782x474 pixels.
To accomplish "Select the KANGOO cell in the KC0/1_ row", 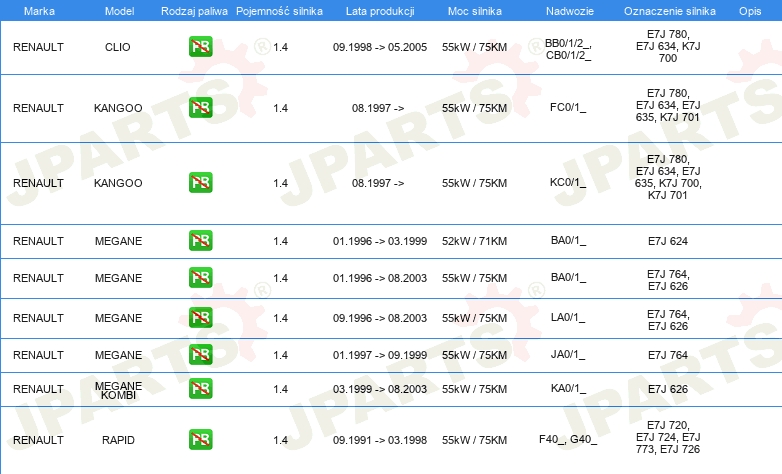I will click(118, 183).
